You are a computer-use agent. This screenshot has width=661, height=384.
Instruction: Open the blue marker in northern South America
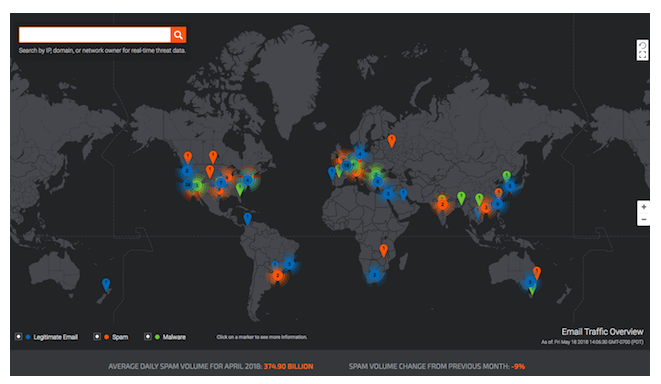(247, 219)
